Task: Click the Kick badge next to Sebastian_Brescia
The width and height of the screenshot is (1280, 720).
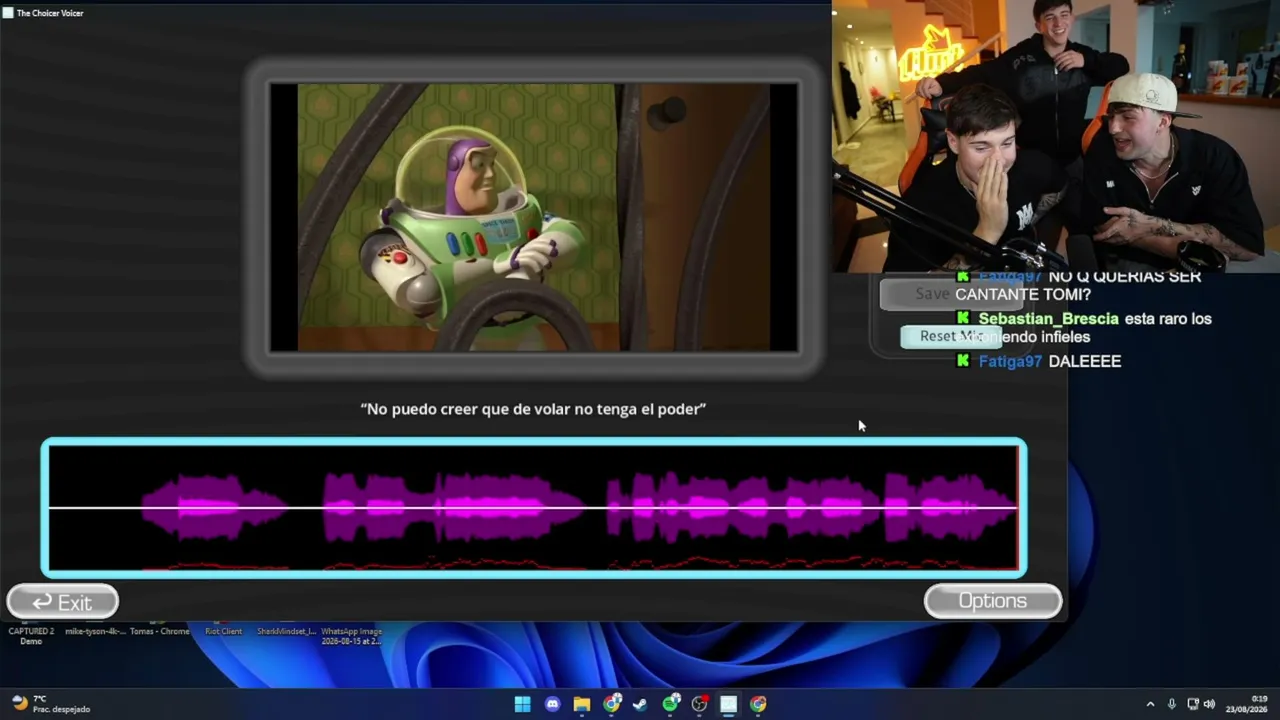Action: (x=963, y=318)
